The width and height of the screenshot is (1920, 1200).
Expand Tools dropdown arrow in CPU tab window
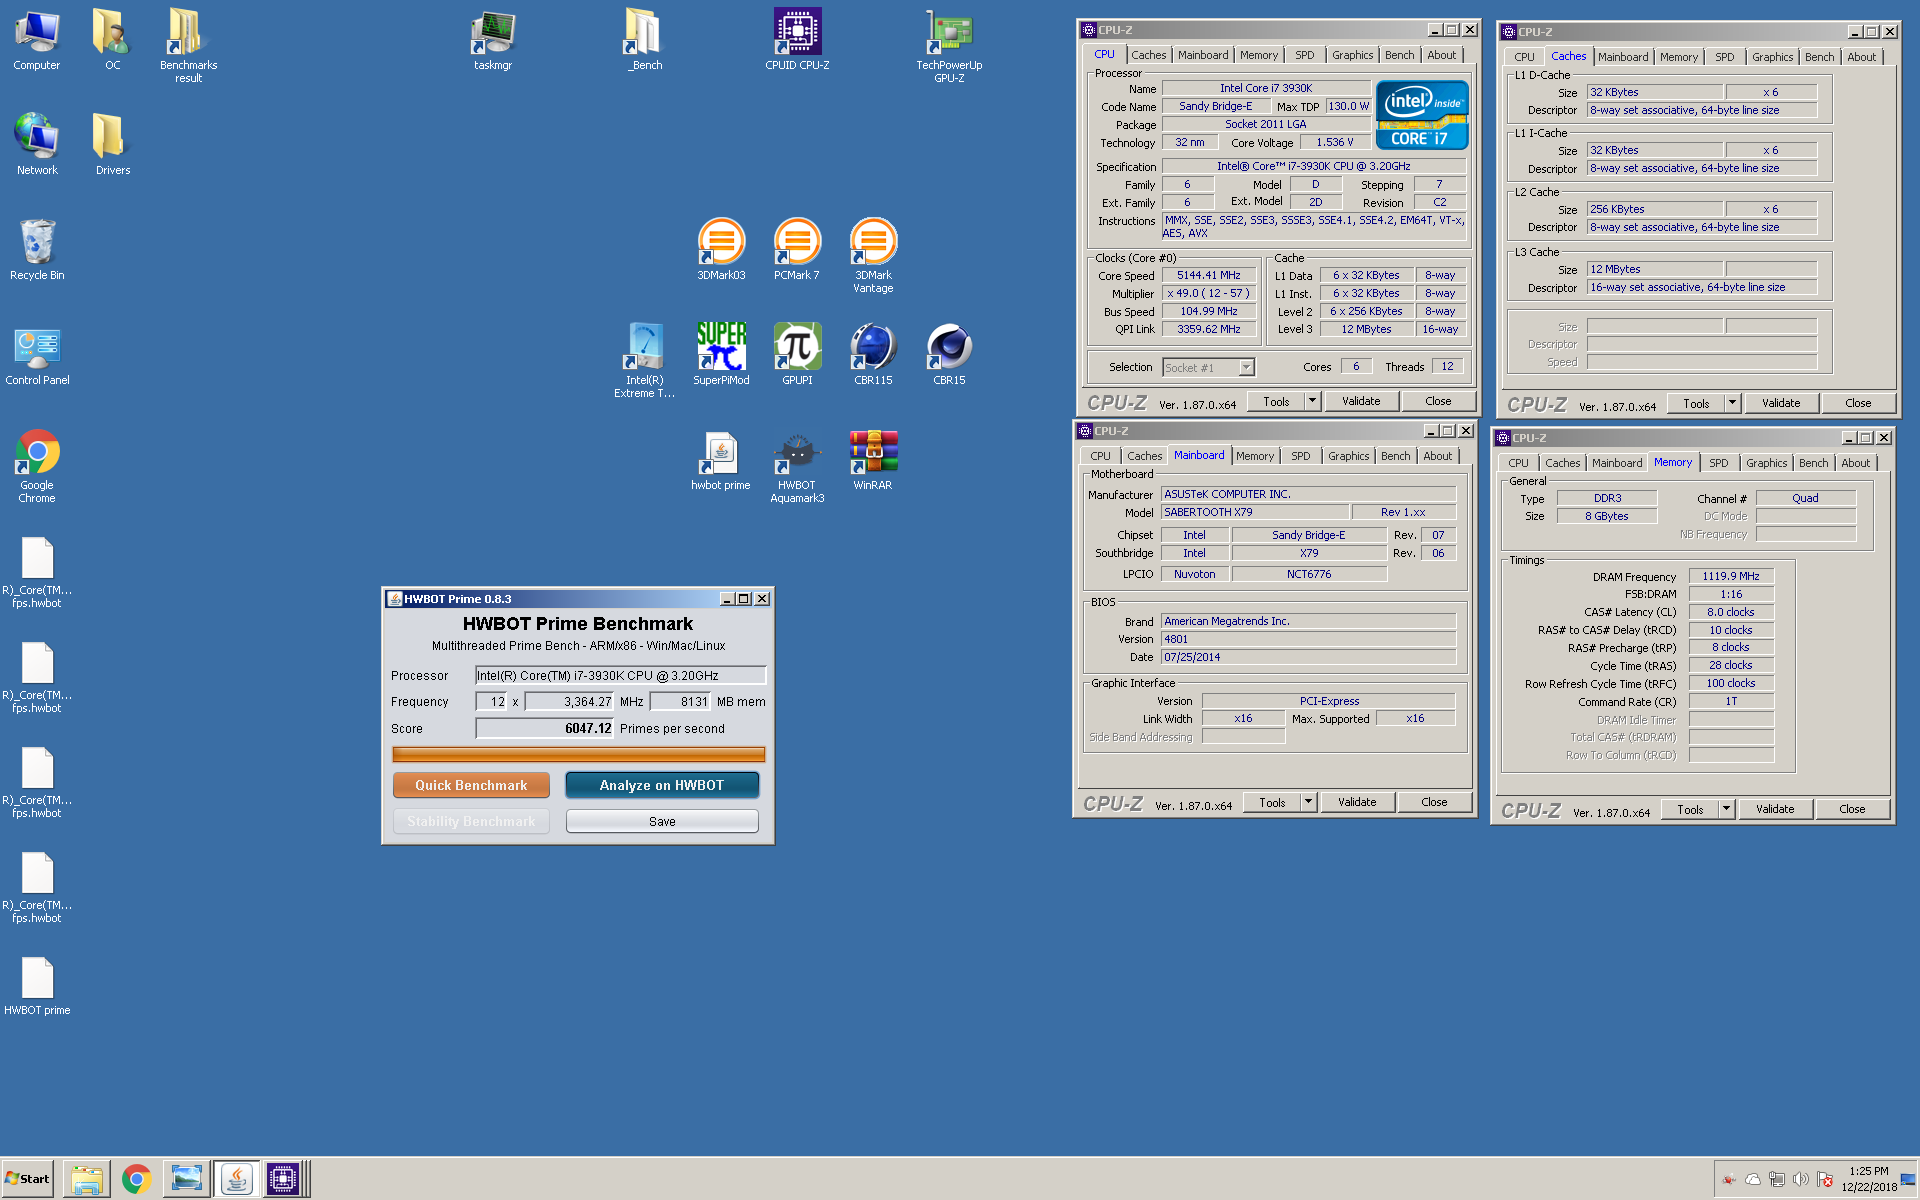(1313, 401)
